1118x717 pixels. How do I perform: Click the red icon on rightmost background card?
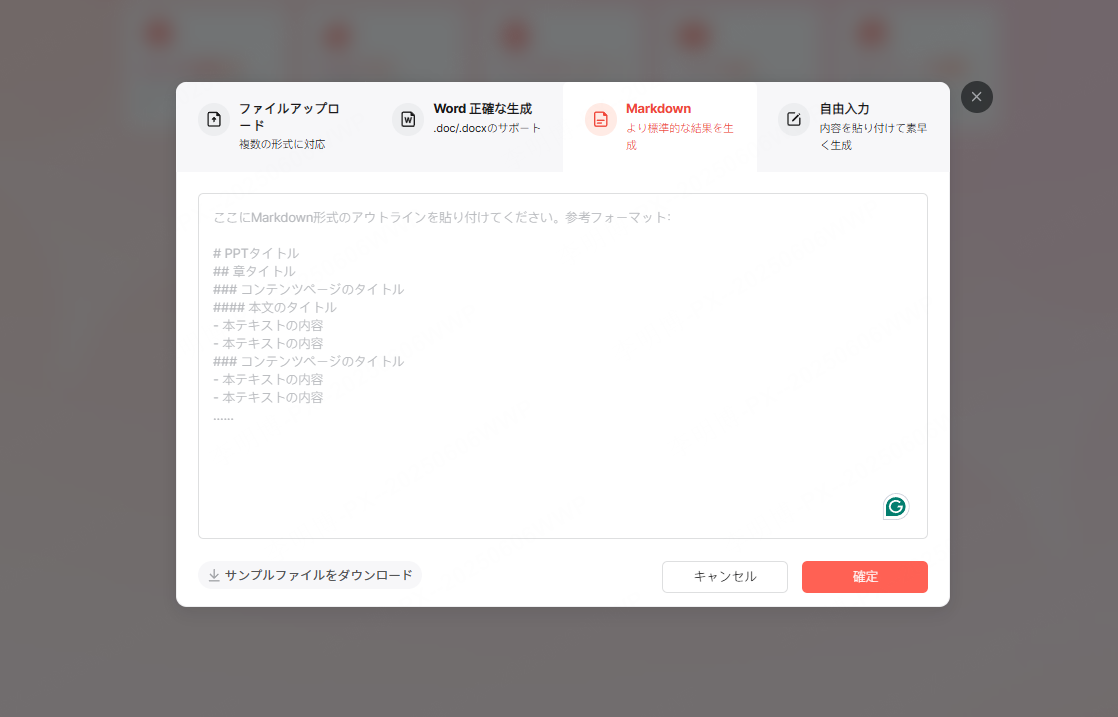pyautogui.click(x=870, y=31)
